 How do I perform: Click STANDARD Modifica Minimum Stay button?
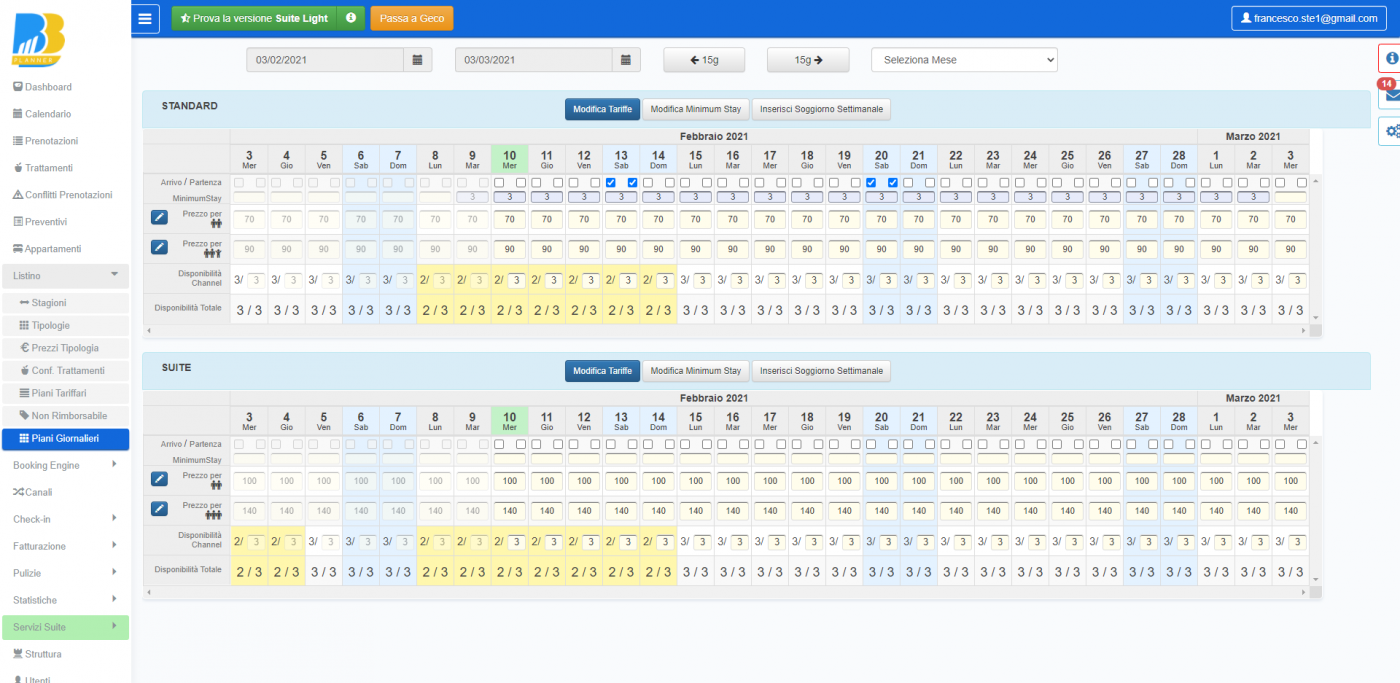(695, 109)
